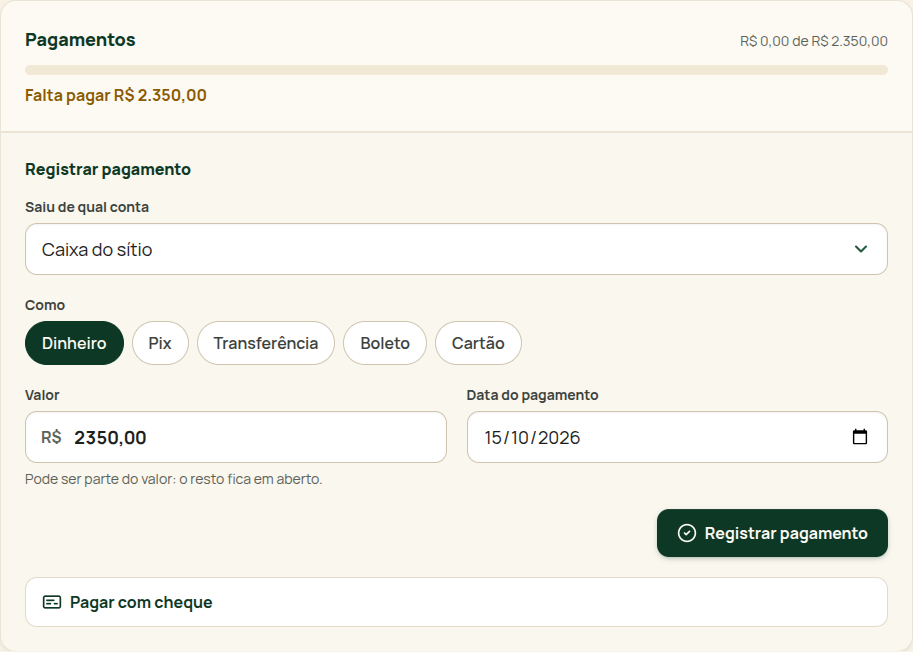The width and height of the screenshot is (913, 652).
Task: Click the Data do pagamento label
Action: click(532, 395)
